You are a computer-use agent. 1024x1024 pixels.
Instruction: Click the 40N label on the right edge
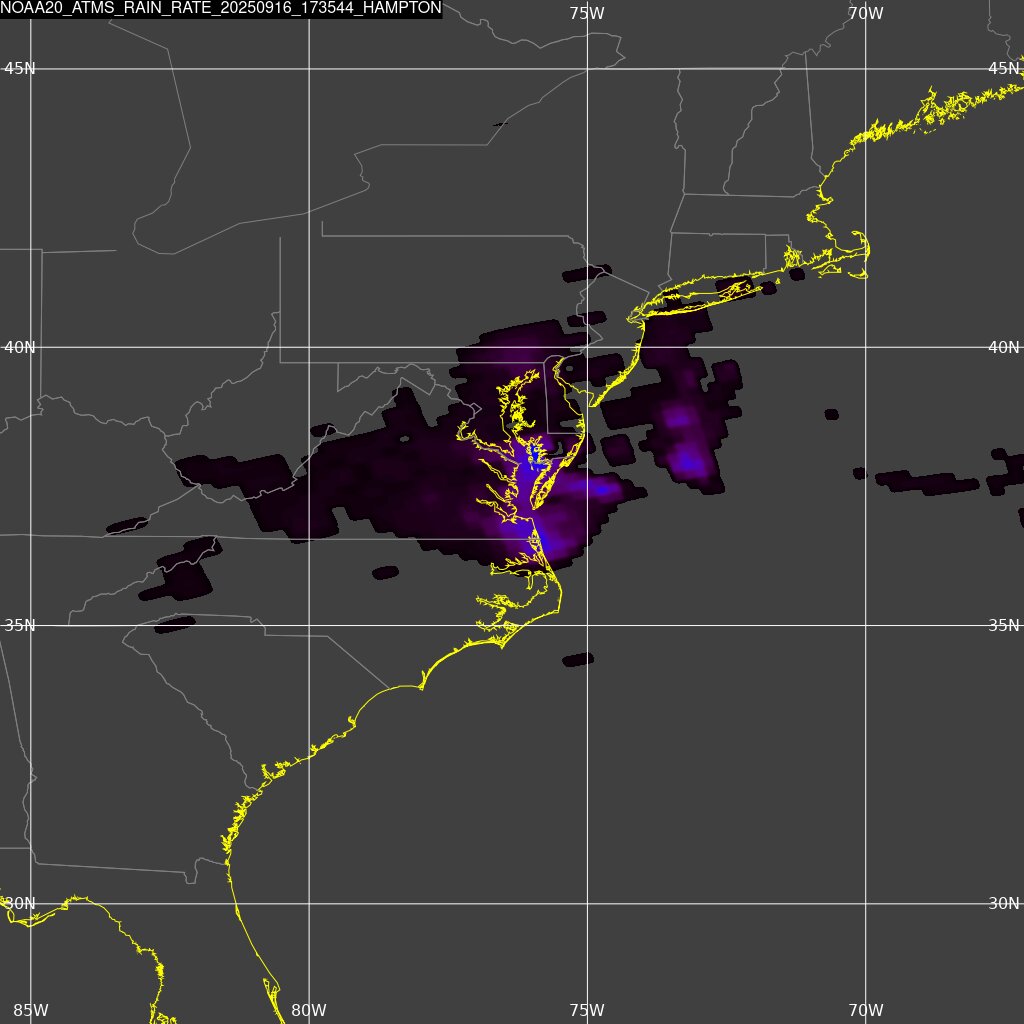1004,347
